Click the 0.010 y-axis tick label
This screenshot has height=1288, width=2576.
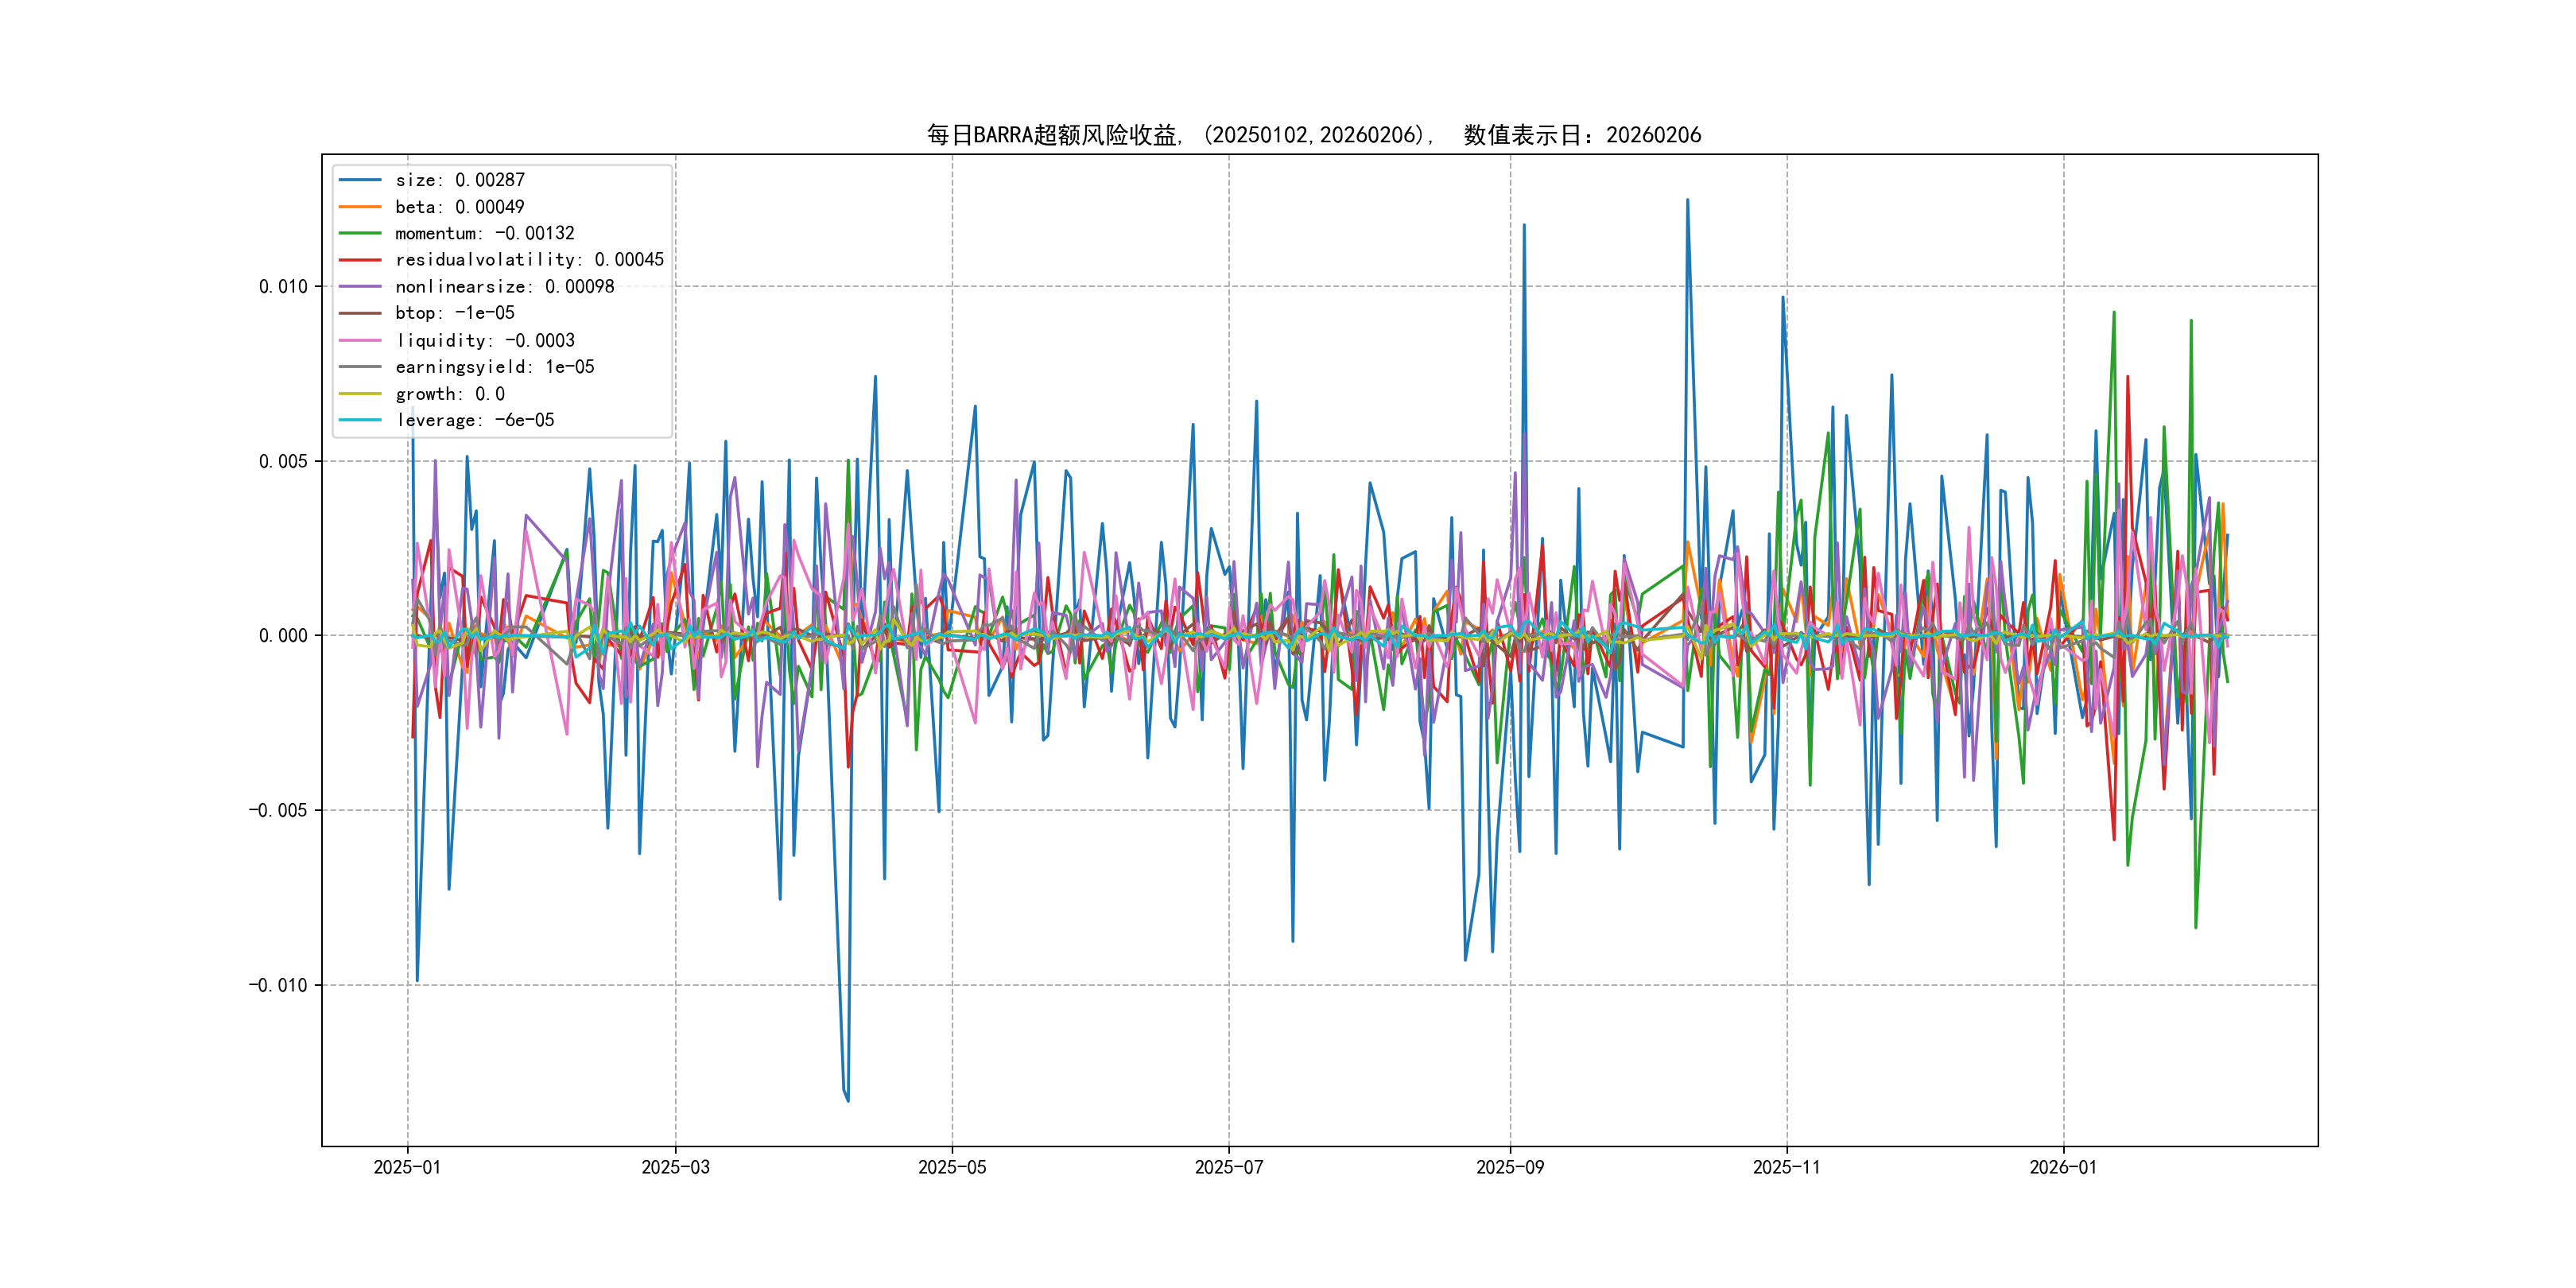tap(283, 287)
